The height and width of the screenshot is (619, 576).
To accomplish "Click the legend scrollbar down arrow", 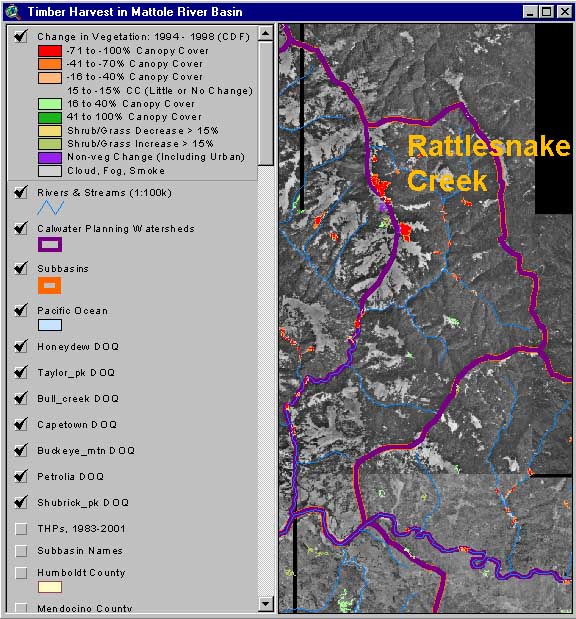I will [x=266, y=604].
